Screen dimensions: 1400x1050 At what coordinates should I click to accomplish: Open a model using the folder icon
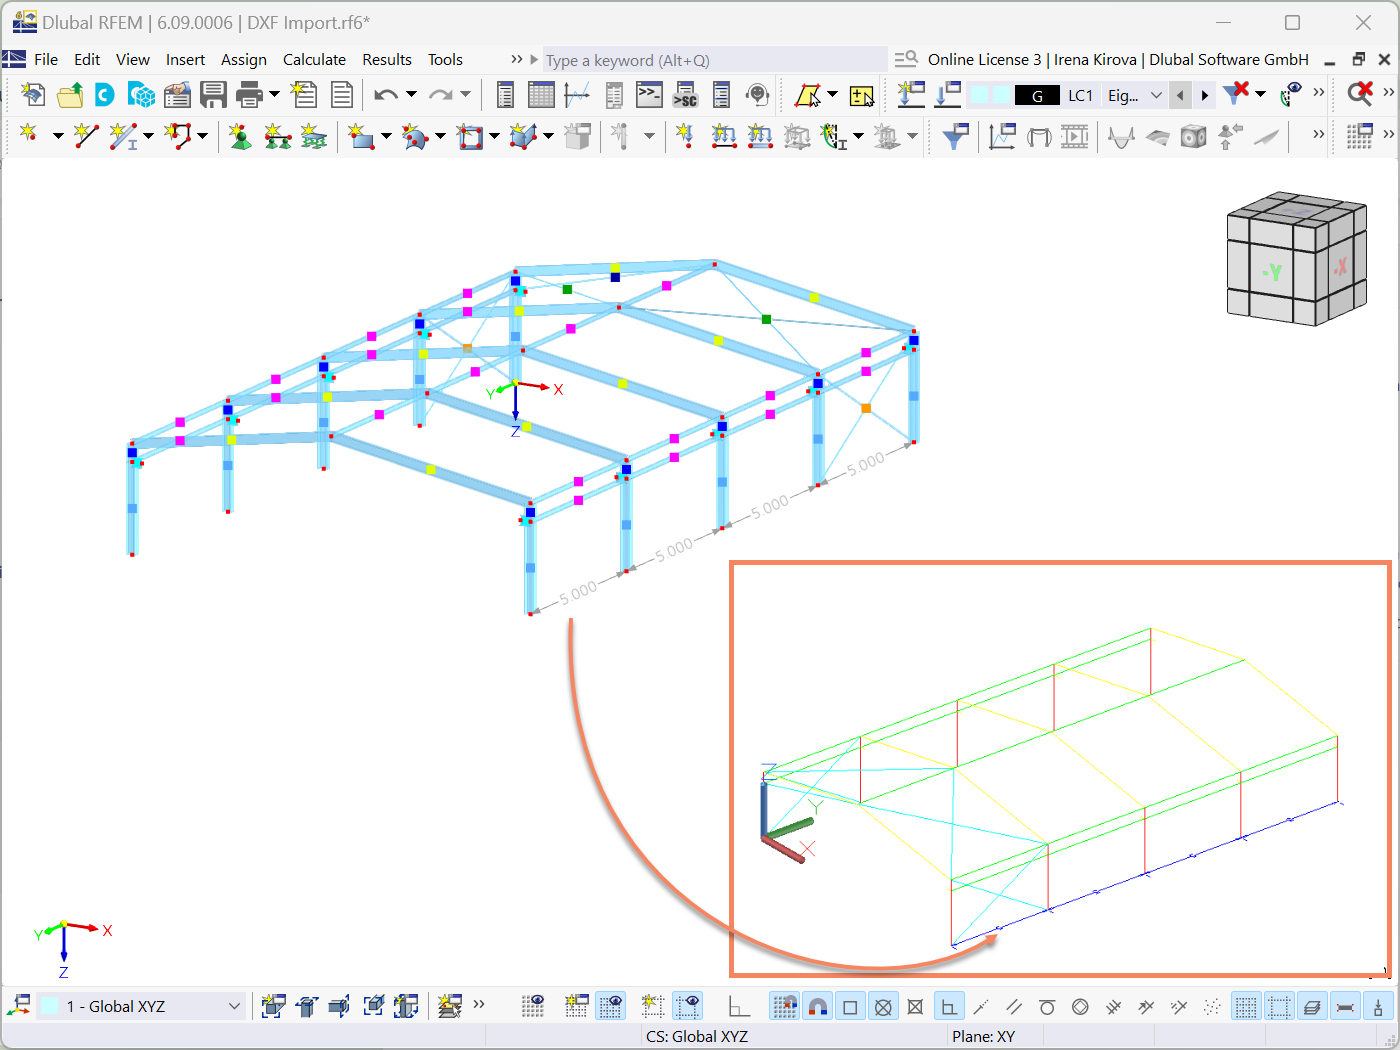tap(69, 94)
